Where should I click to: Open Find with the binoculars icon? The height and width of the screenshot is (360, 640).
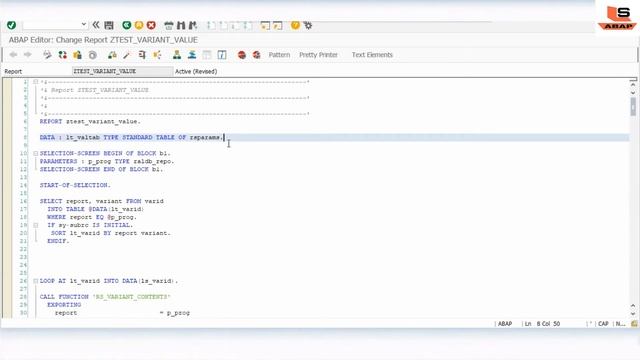coord(181,25)
